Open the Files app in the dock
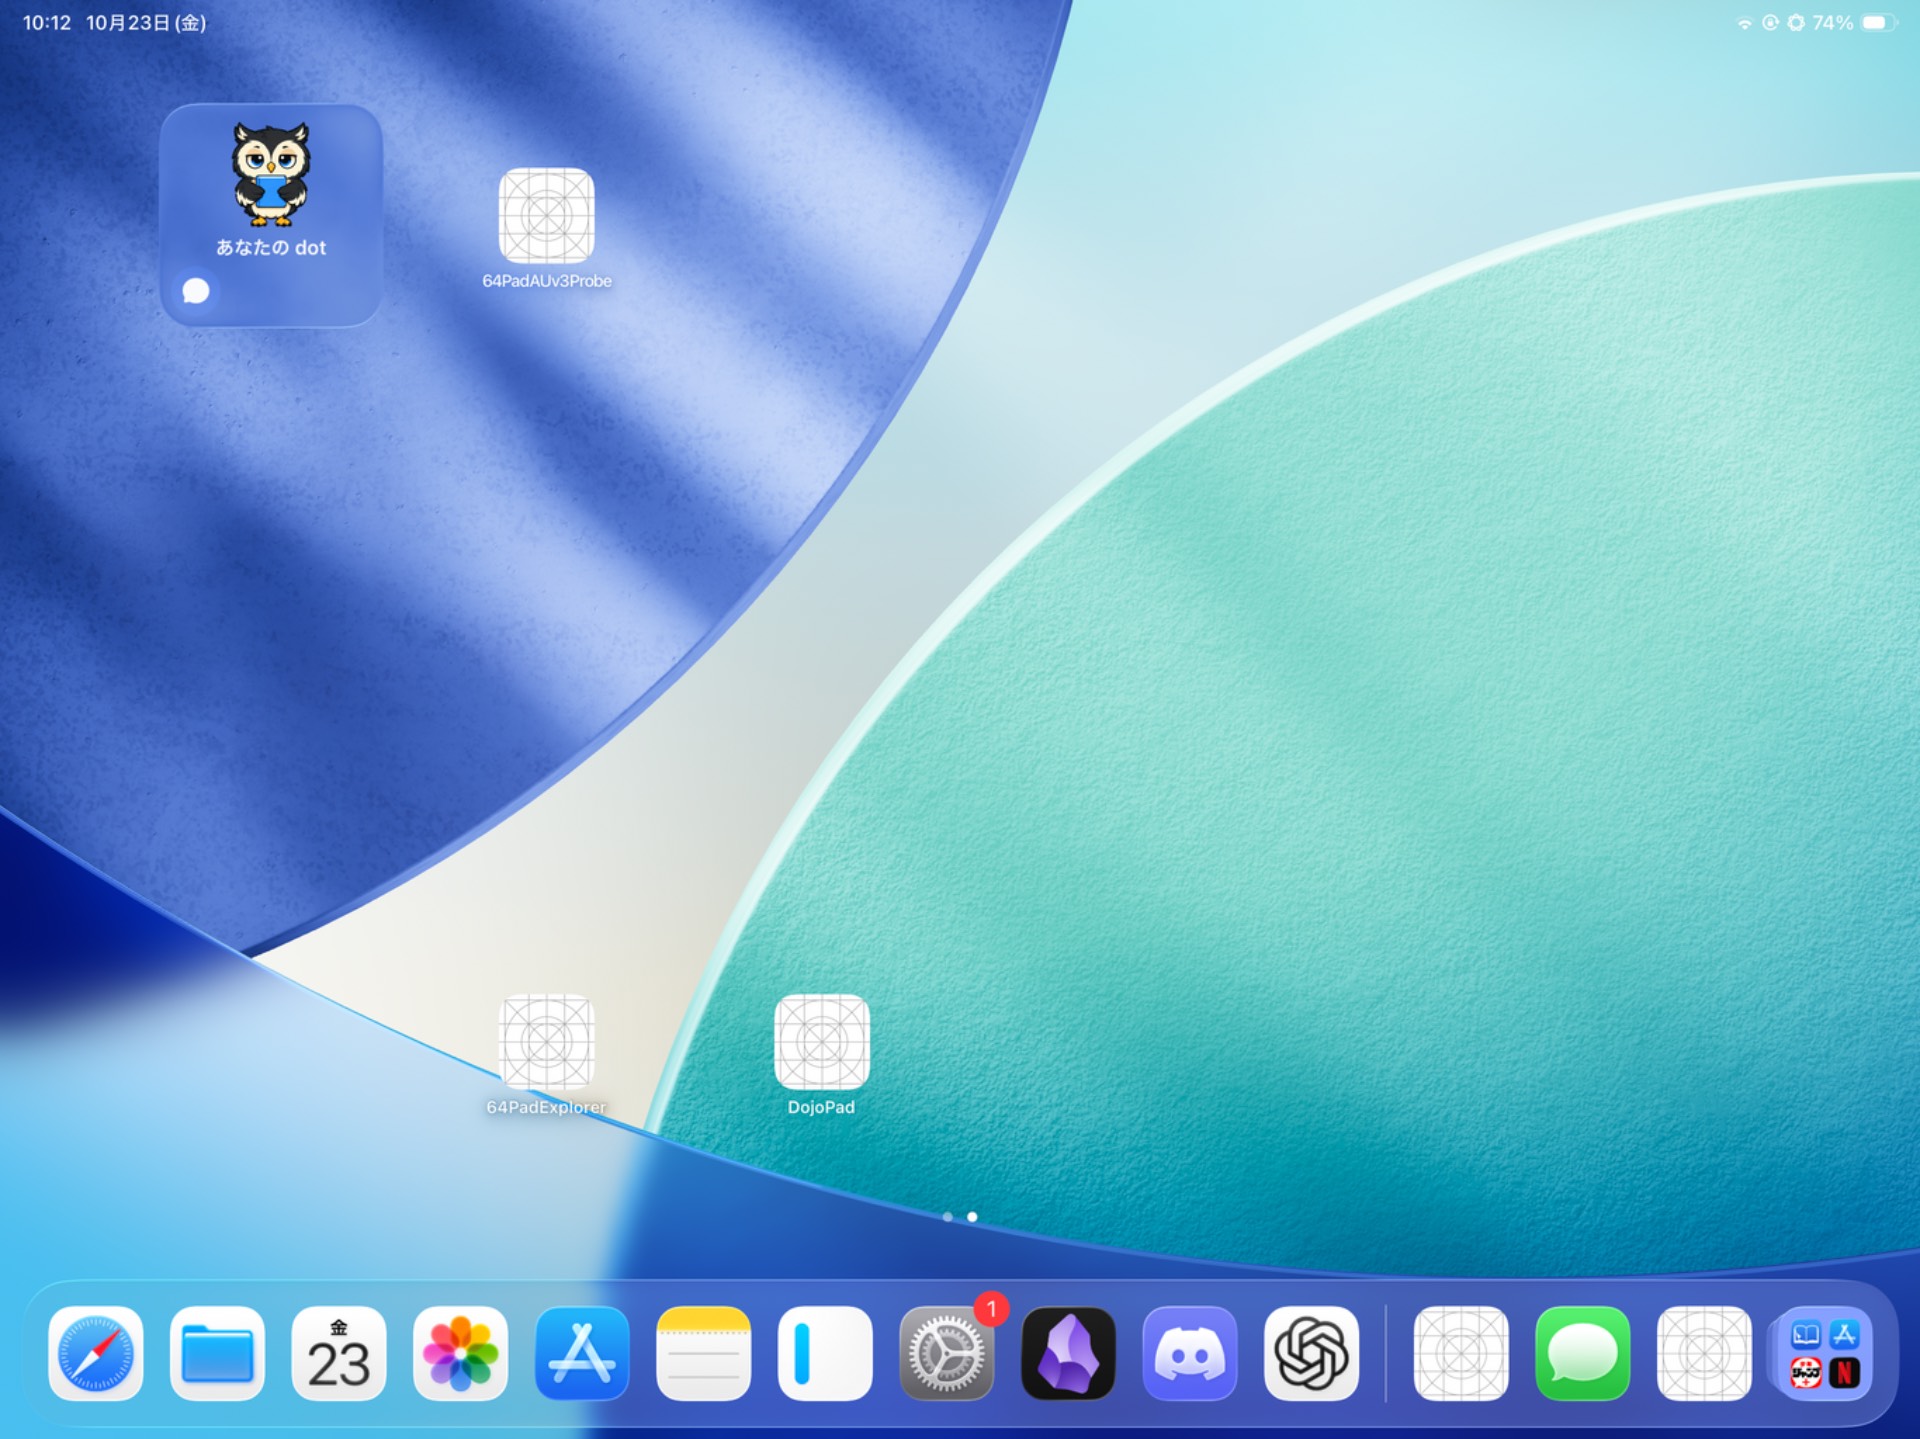This screenshot has height=1439, width=1920. tap(217, 1354)
